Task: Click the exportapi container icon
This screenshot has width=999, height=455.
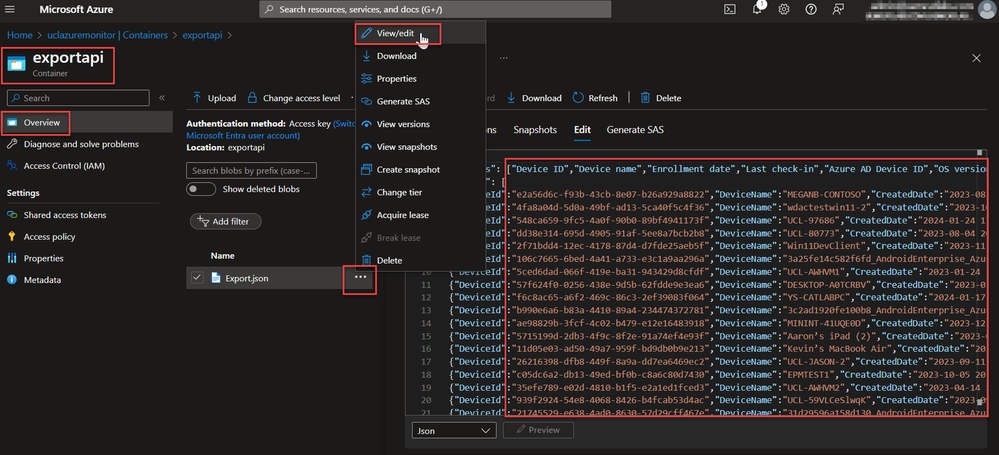Action: 17,64
